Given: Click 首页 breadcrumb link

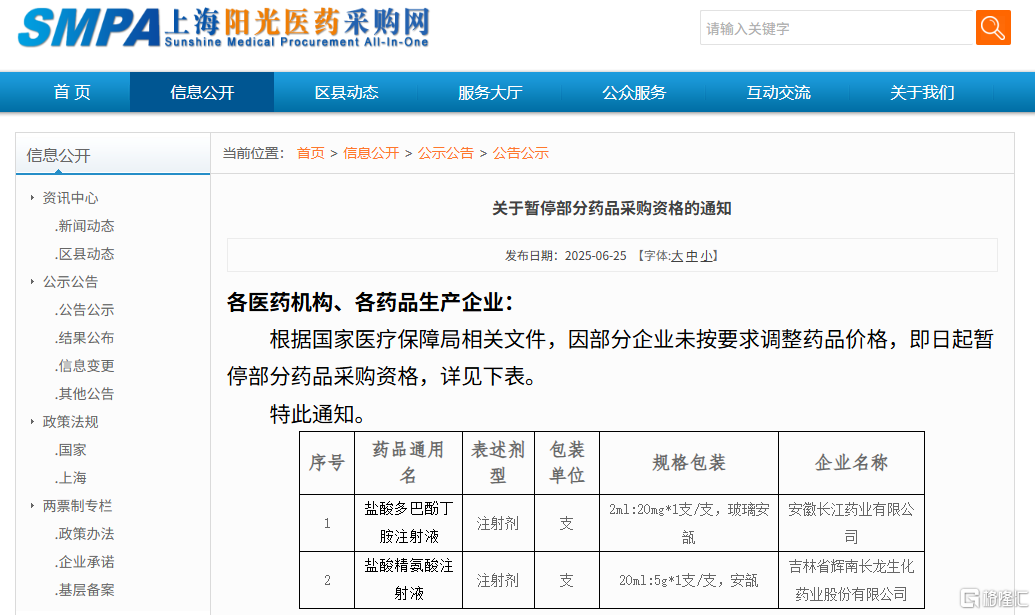Looking at the screenshot, I should pyautogui.click(x=310, y=153).
